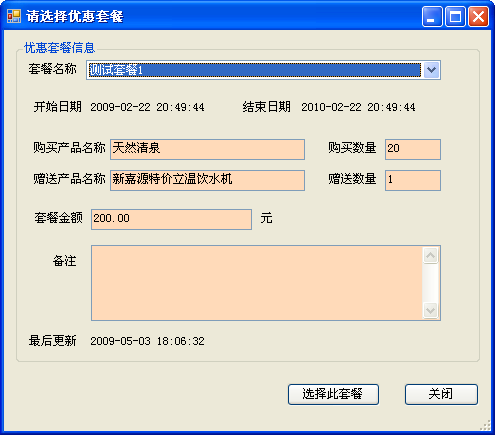Click inside the 备注 notes text area
Viewport: 495px width, 435px height.
(x=257, y=283)
